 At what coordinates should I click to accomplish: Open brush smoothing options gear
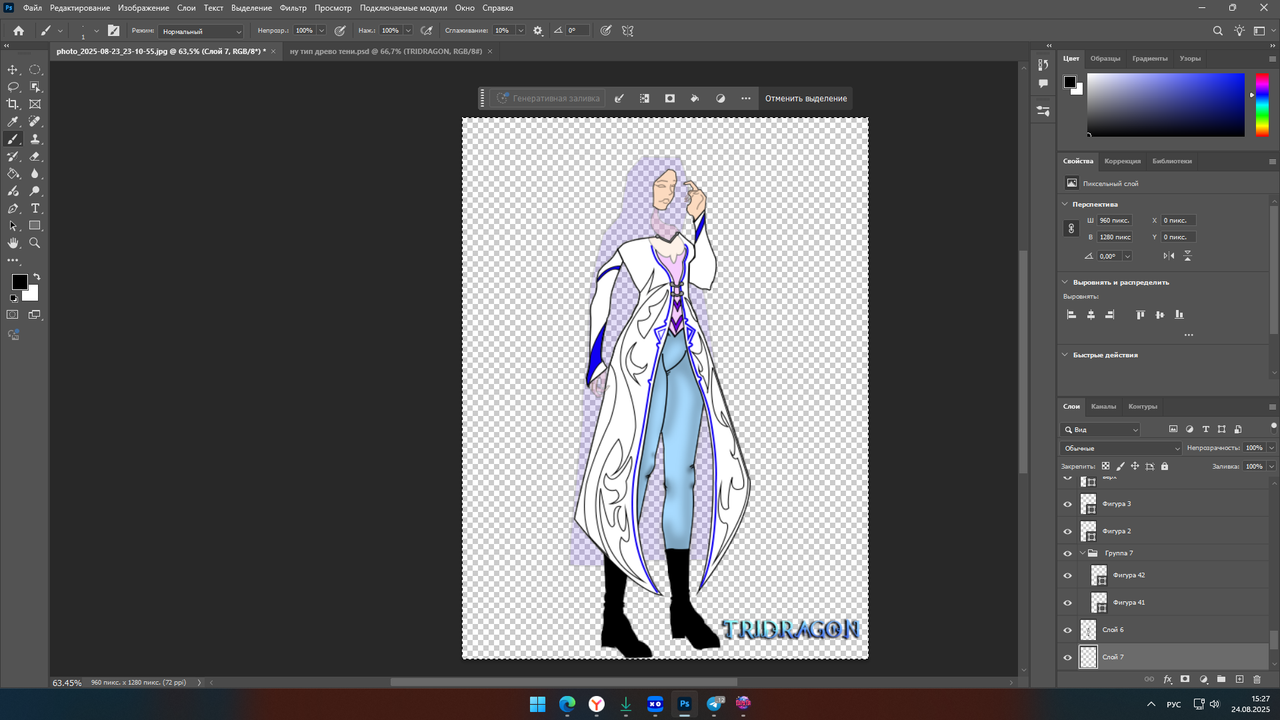pyautogui.click(x=538, y=31)
